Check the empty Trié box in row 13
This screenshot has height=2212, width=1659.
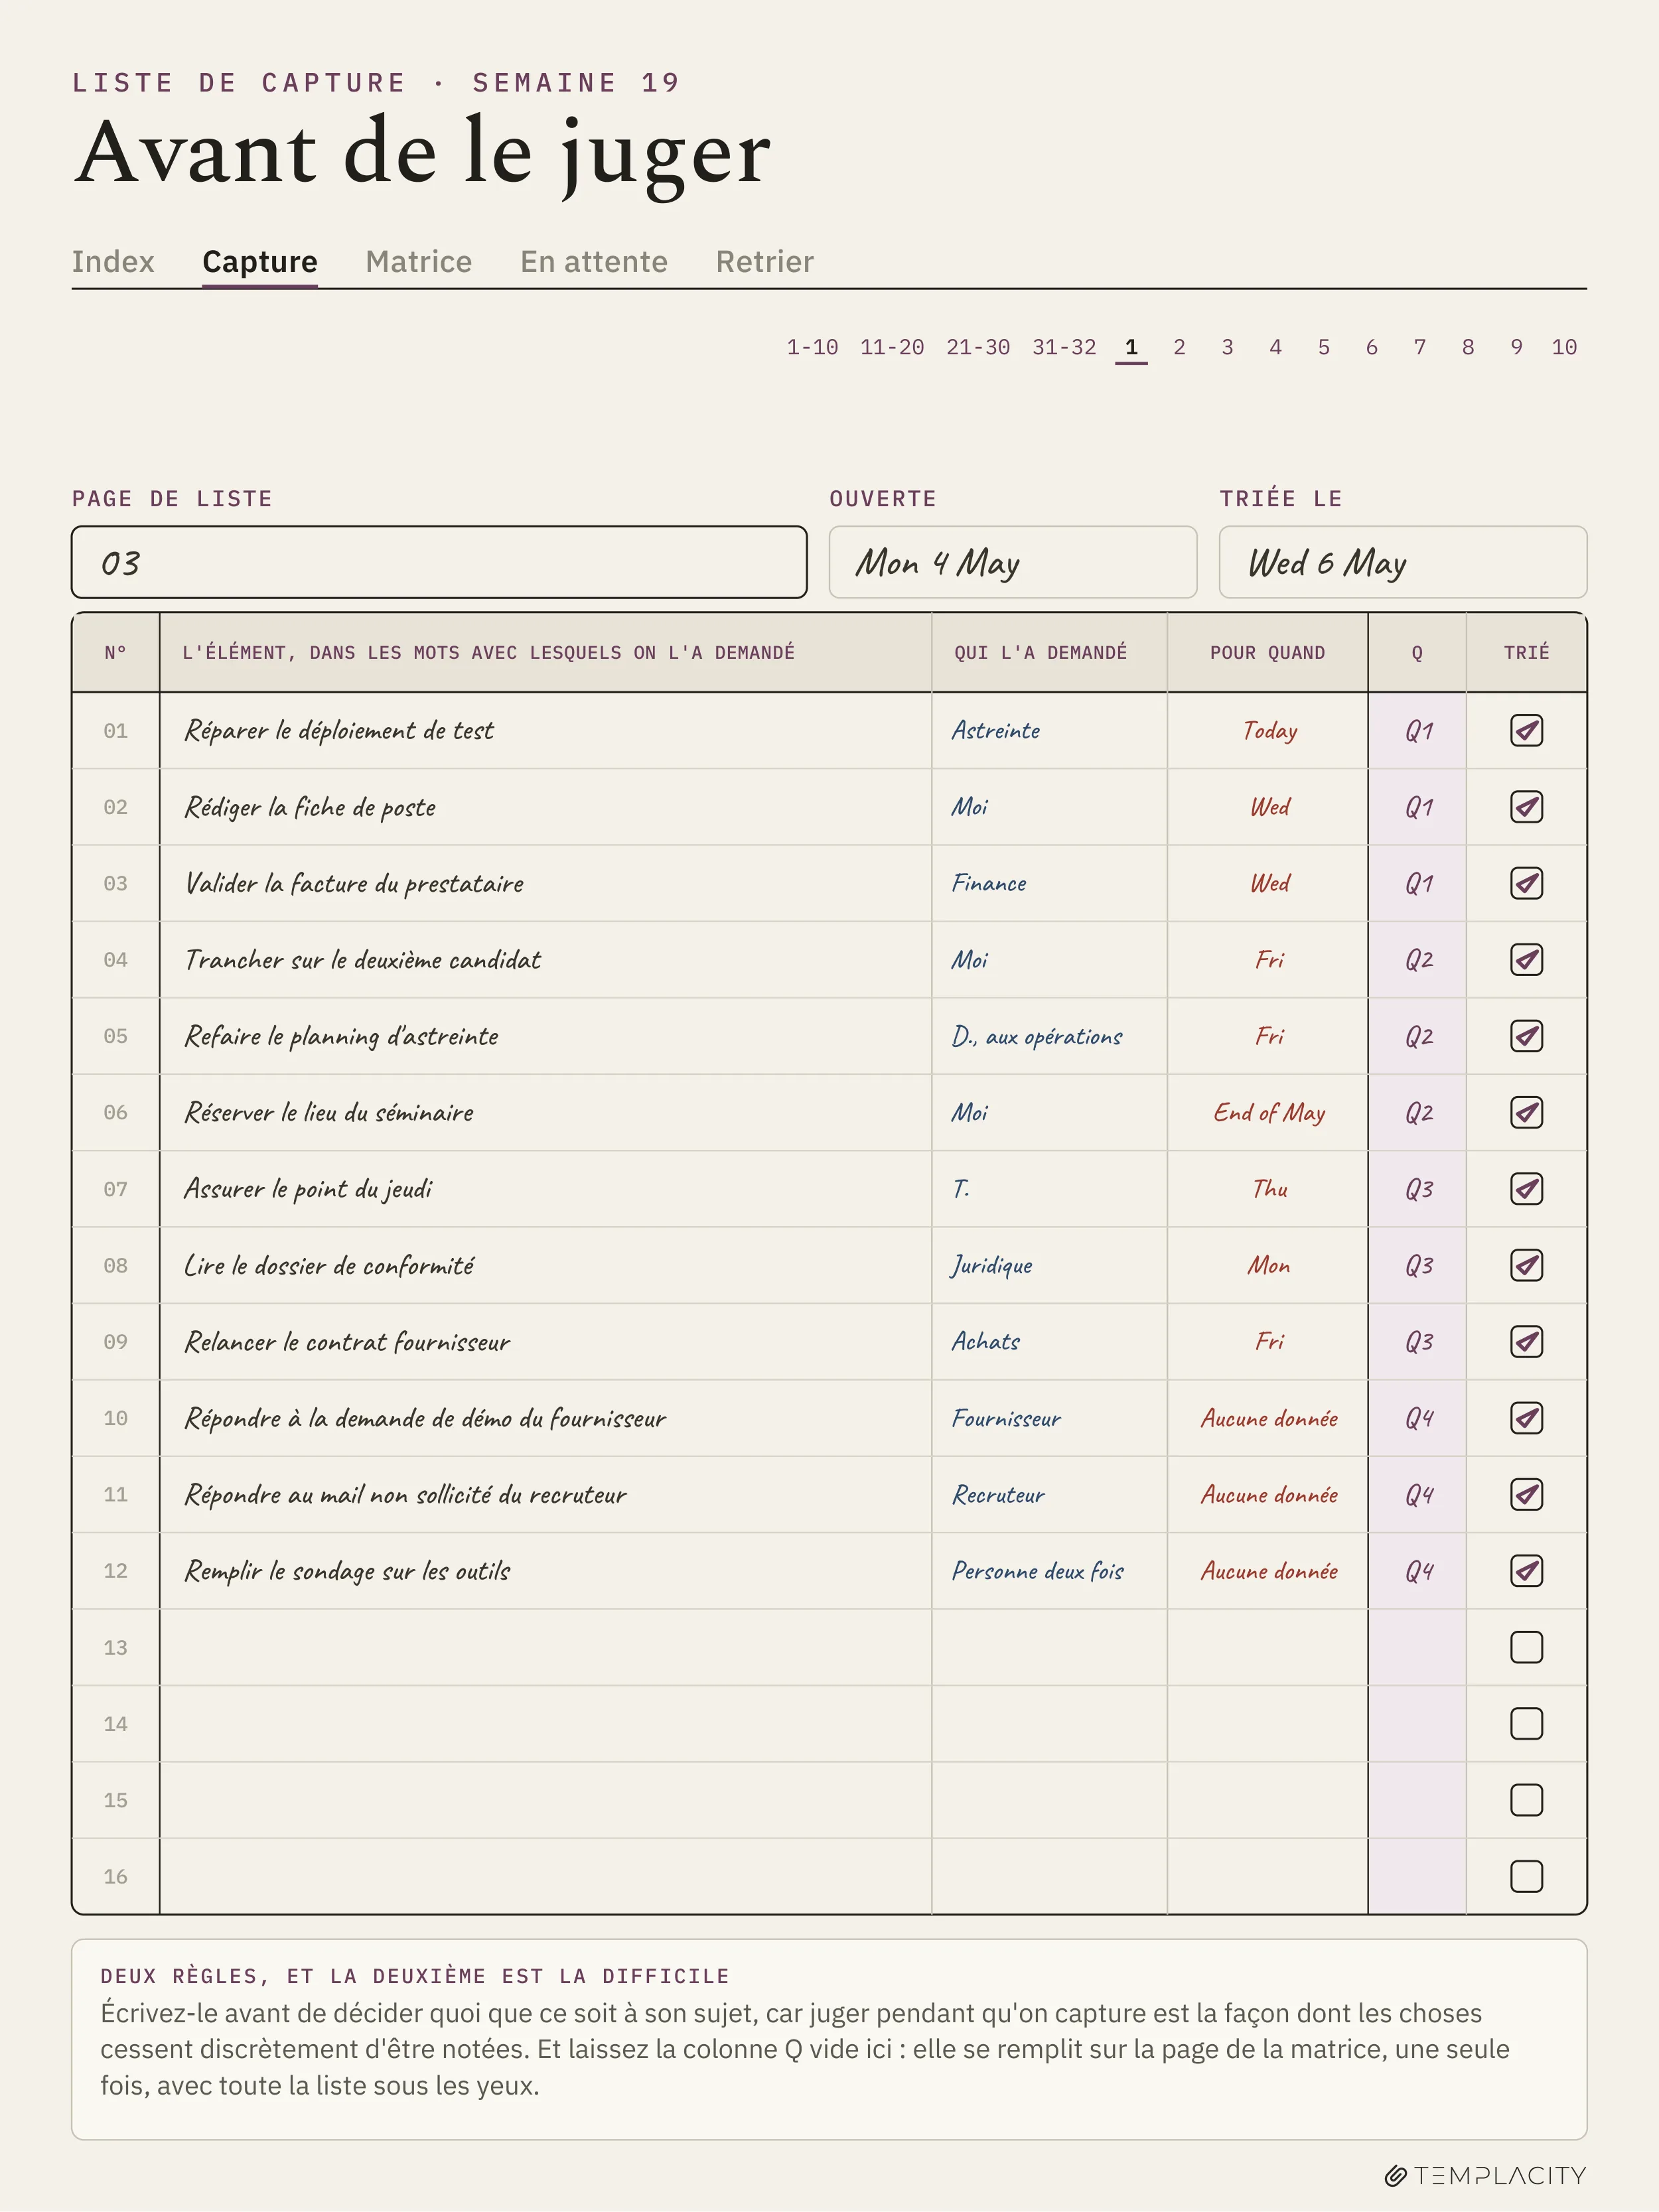pyautogui.click(x=1526, y=1647)
